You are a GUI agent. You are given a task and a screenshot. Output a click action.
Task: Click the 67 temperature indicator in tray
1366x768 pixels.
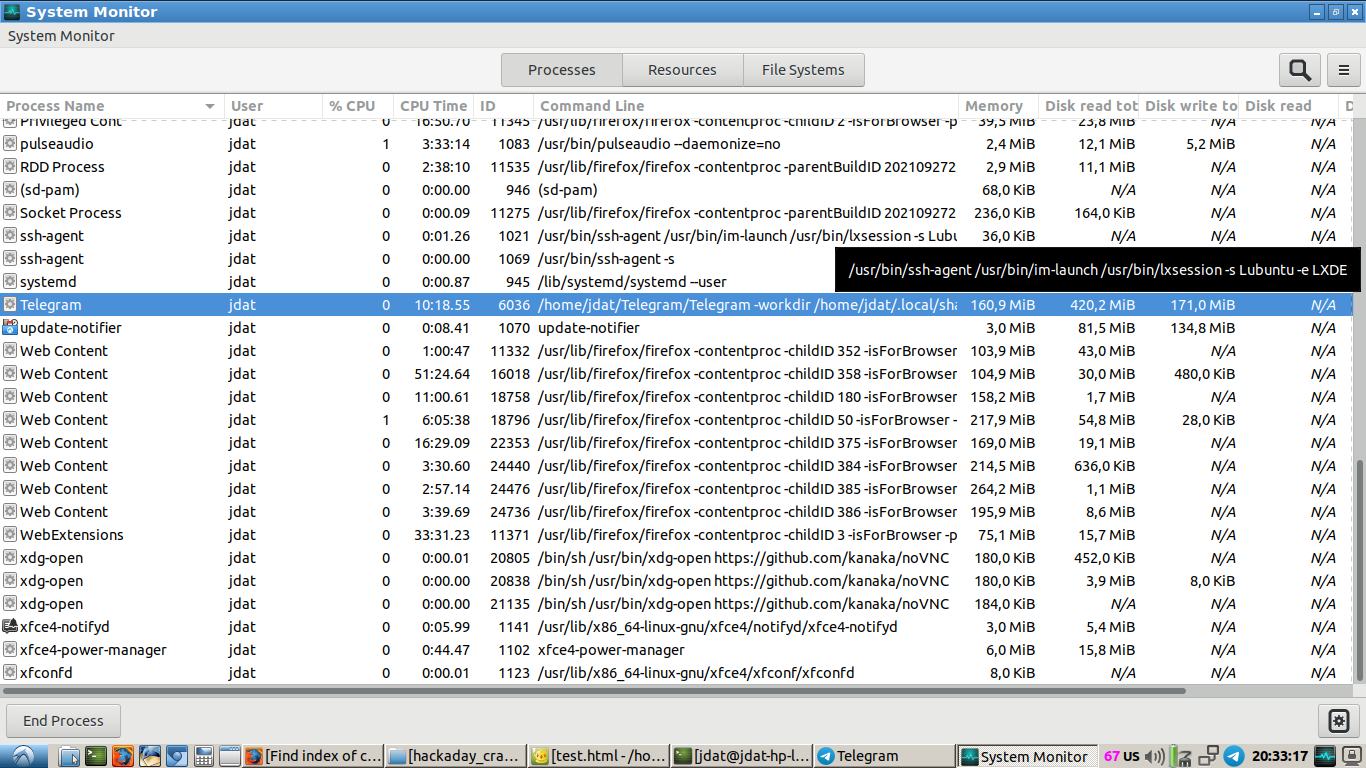pos(1112,756)
